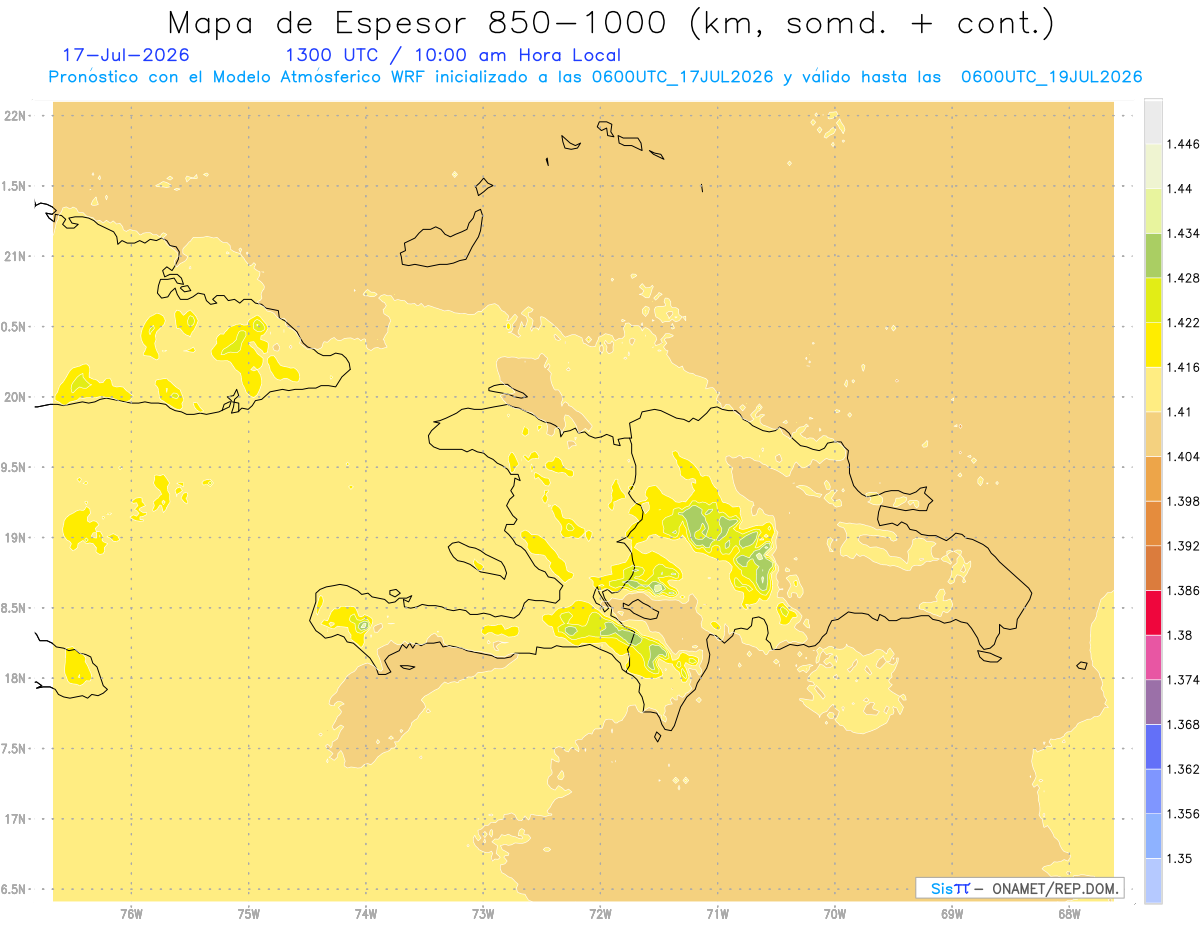
Task: Click the "1.446" colorbar label
Action: point(1183,144)
